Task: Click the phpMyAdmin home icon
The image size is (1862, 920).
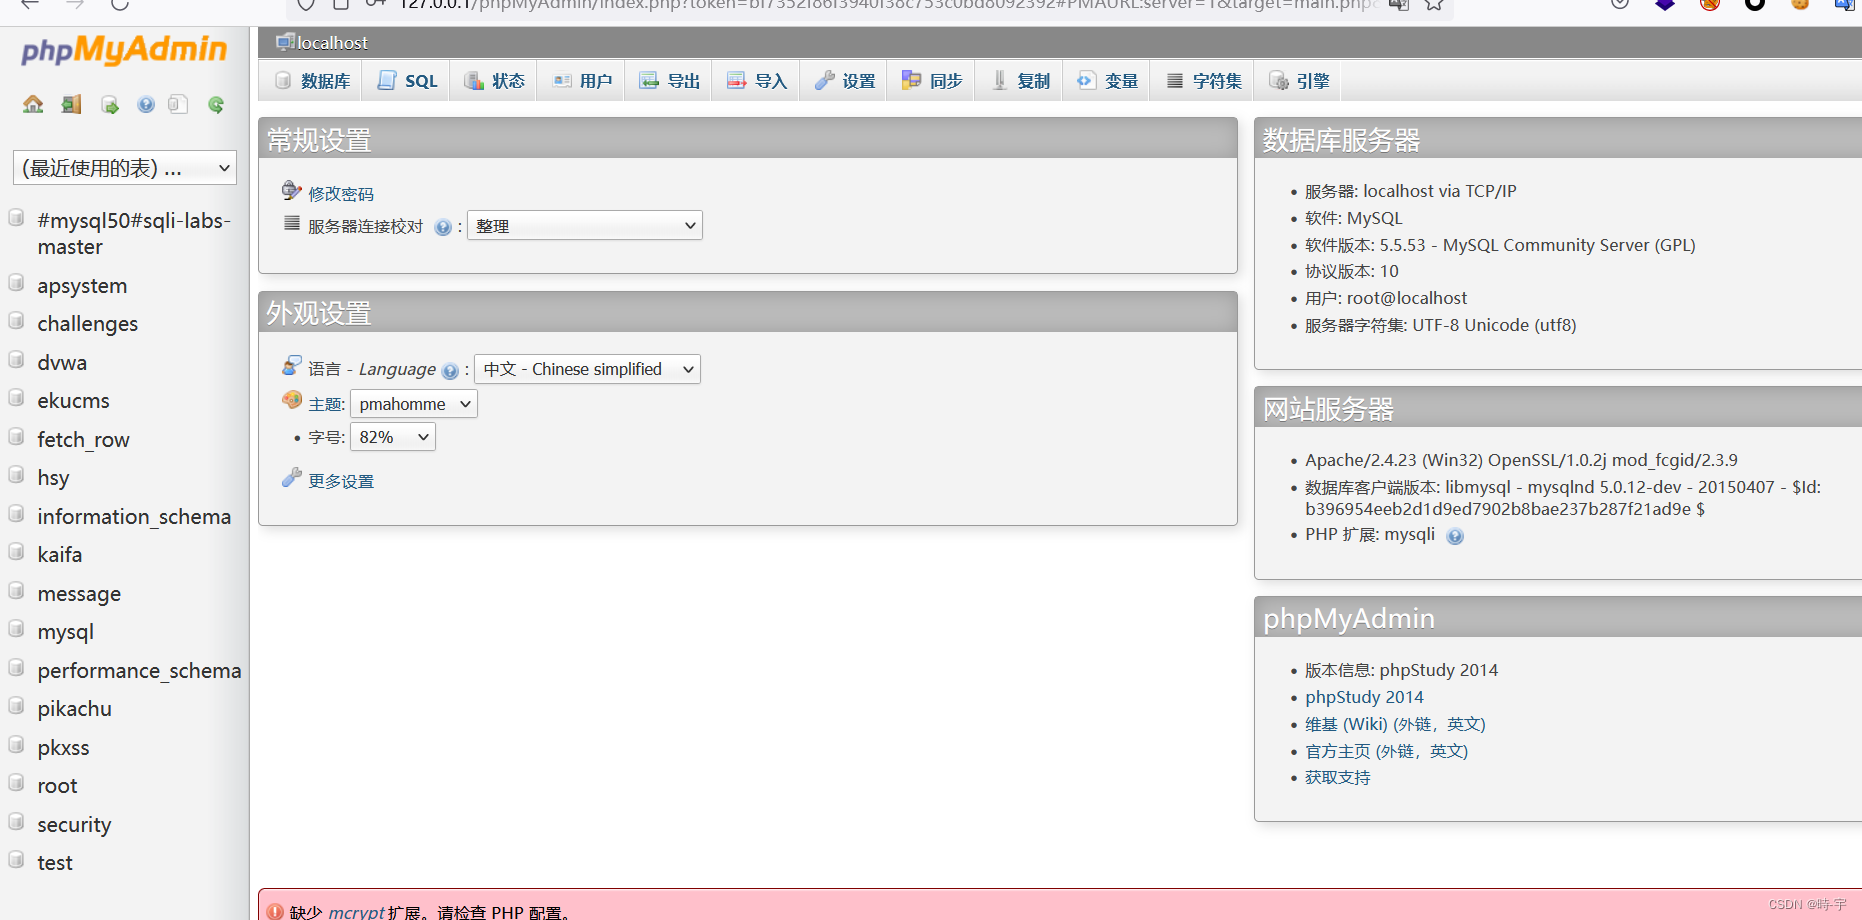Action: (32, 104)
